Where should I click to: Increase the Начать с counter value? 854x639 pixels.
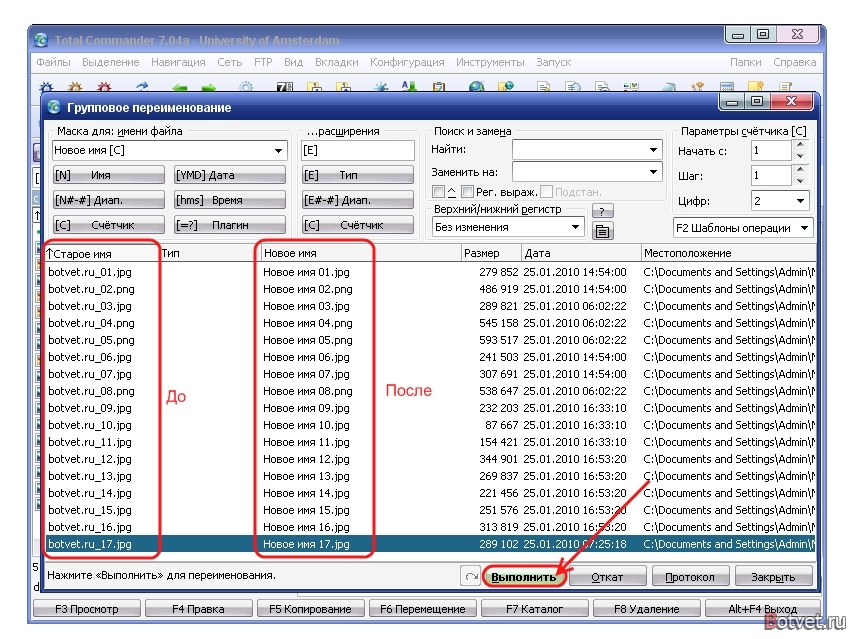(x=800, y=145)
